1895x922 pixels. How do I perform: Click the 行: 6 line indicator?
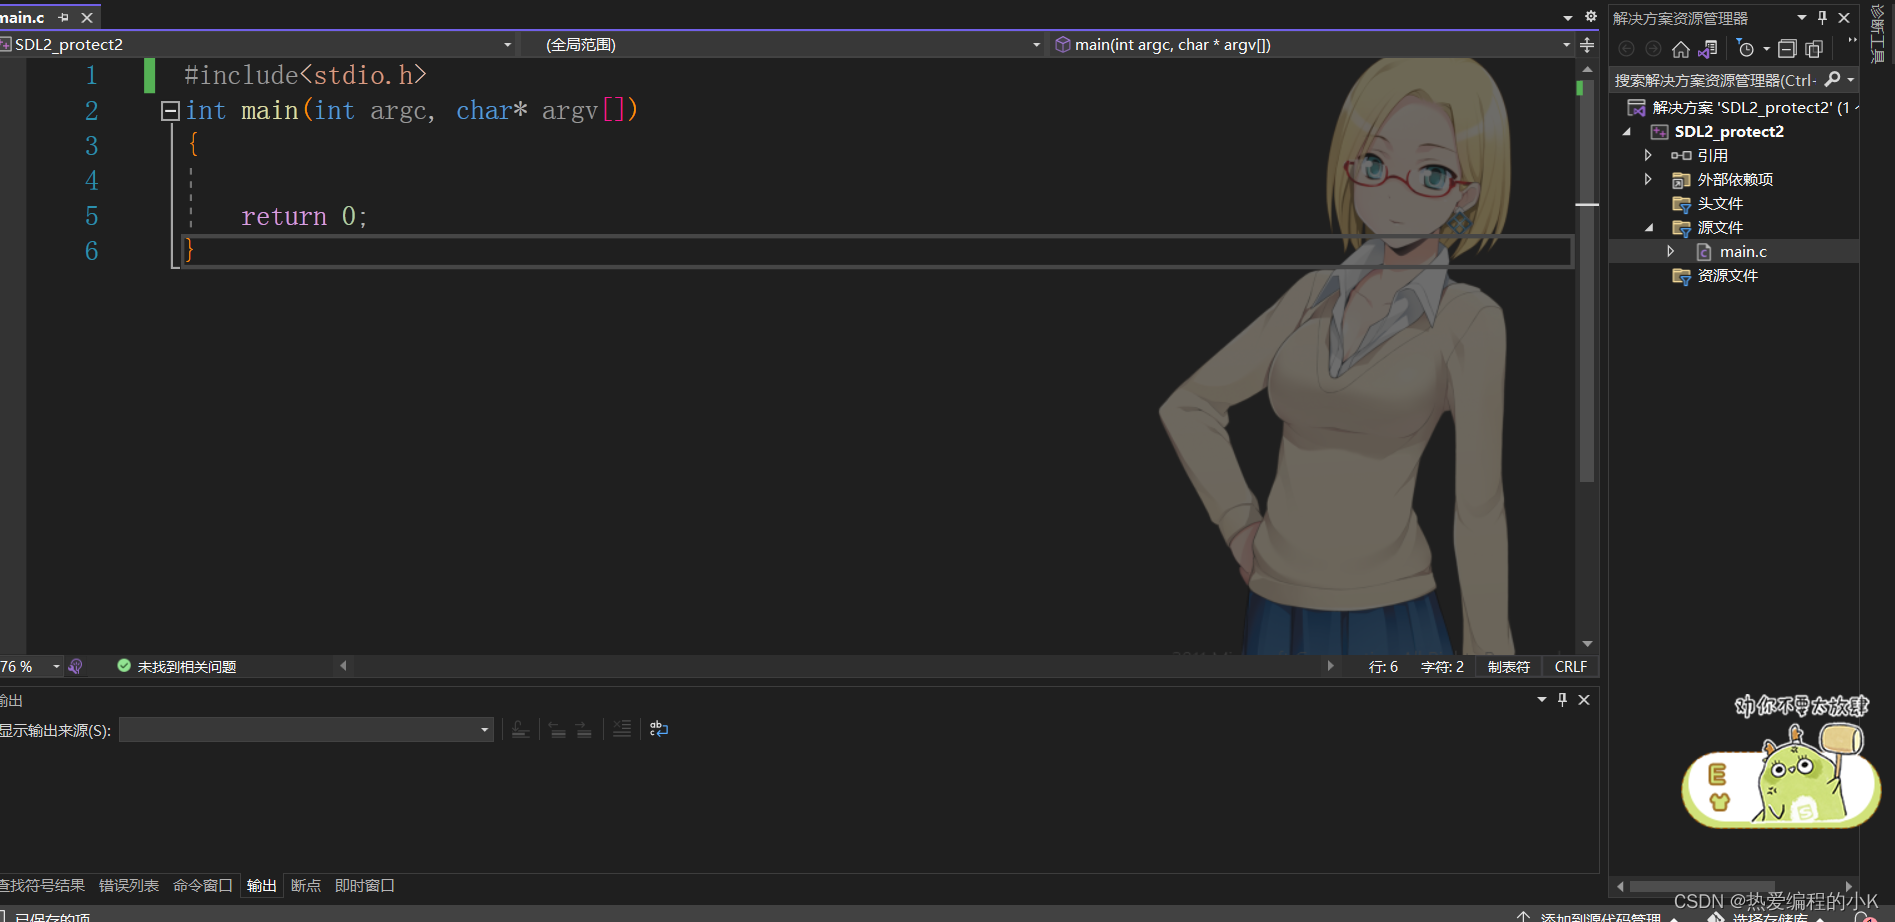pyautogui.click(x=1383, y=667)
